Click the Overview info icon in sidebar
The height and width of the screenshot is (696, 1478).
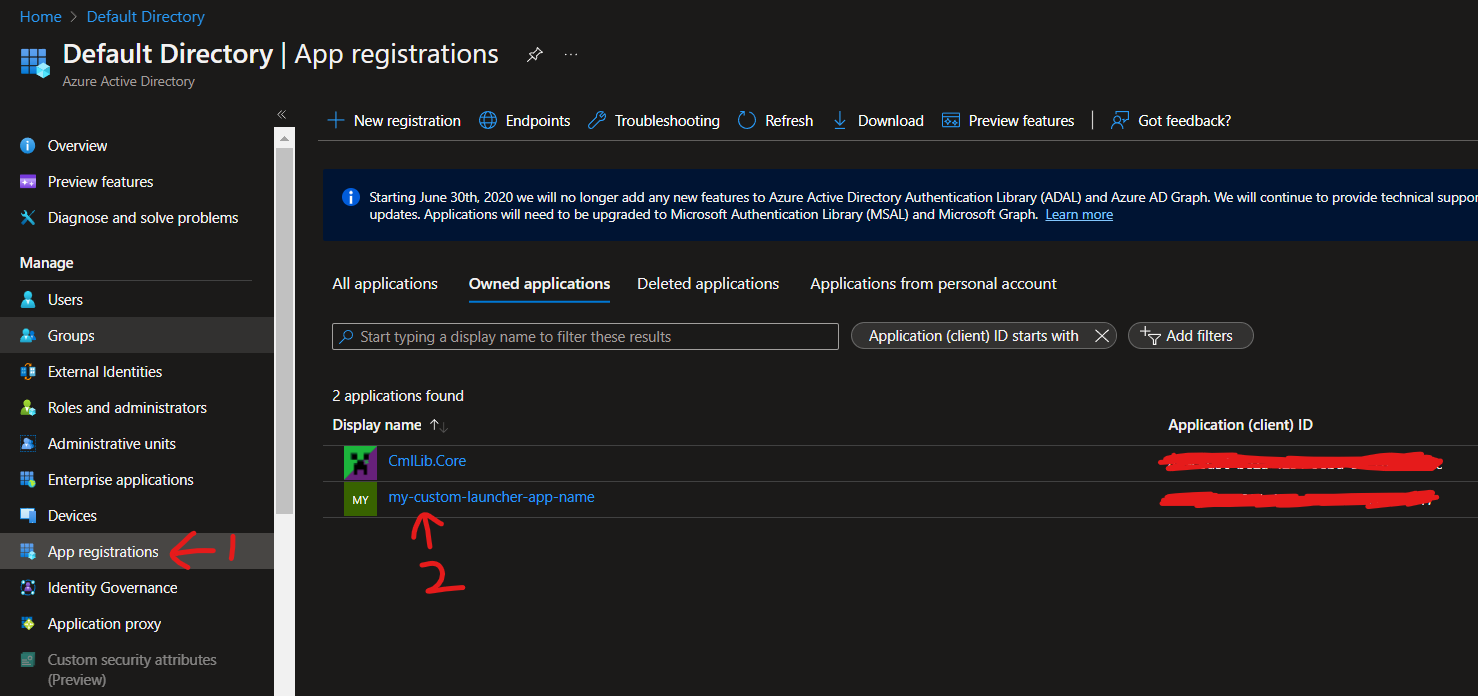click(28, 146)
